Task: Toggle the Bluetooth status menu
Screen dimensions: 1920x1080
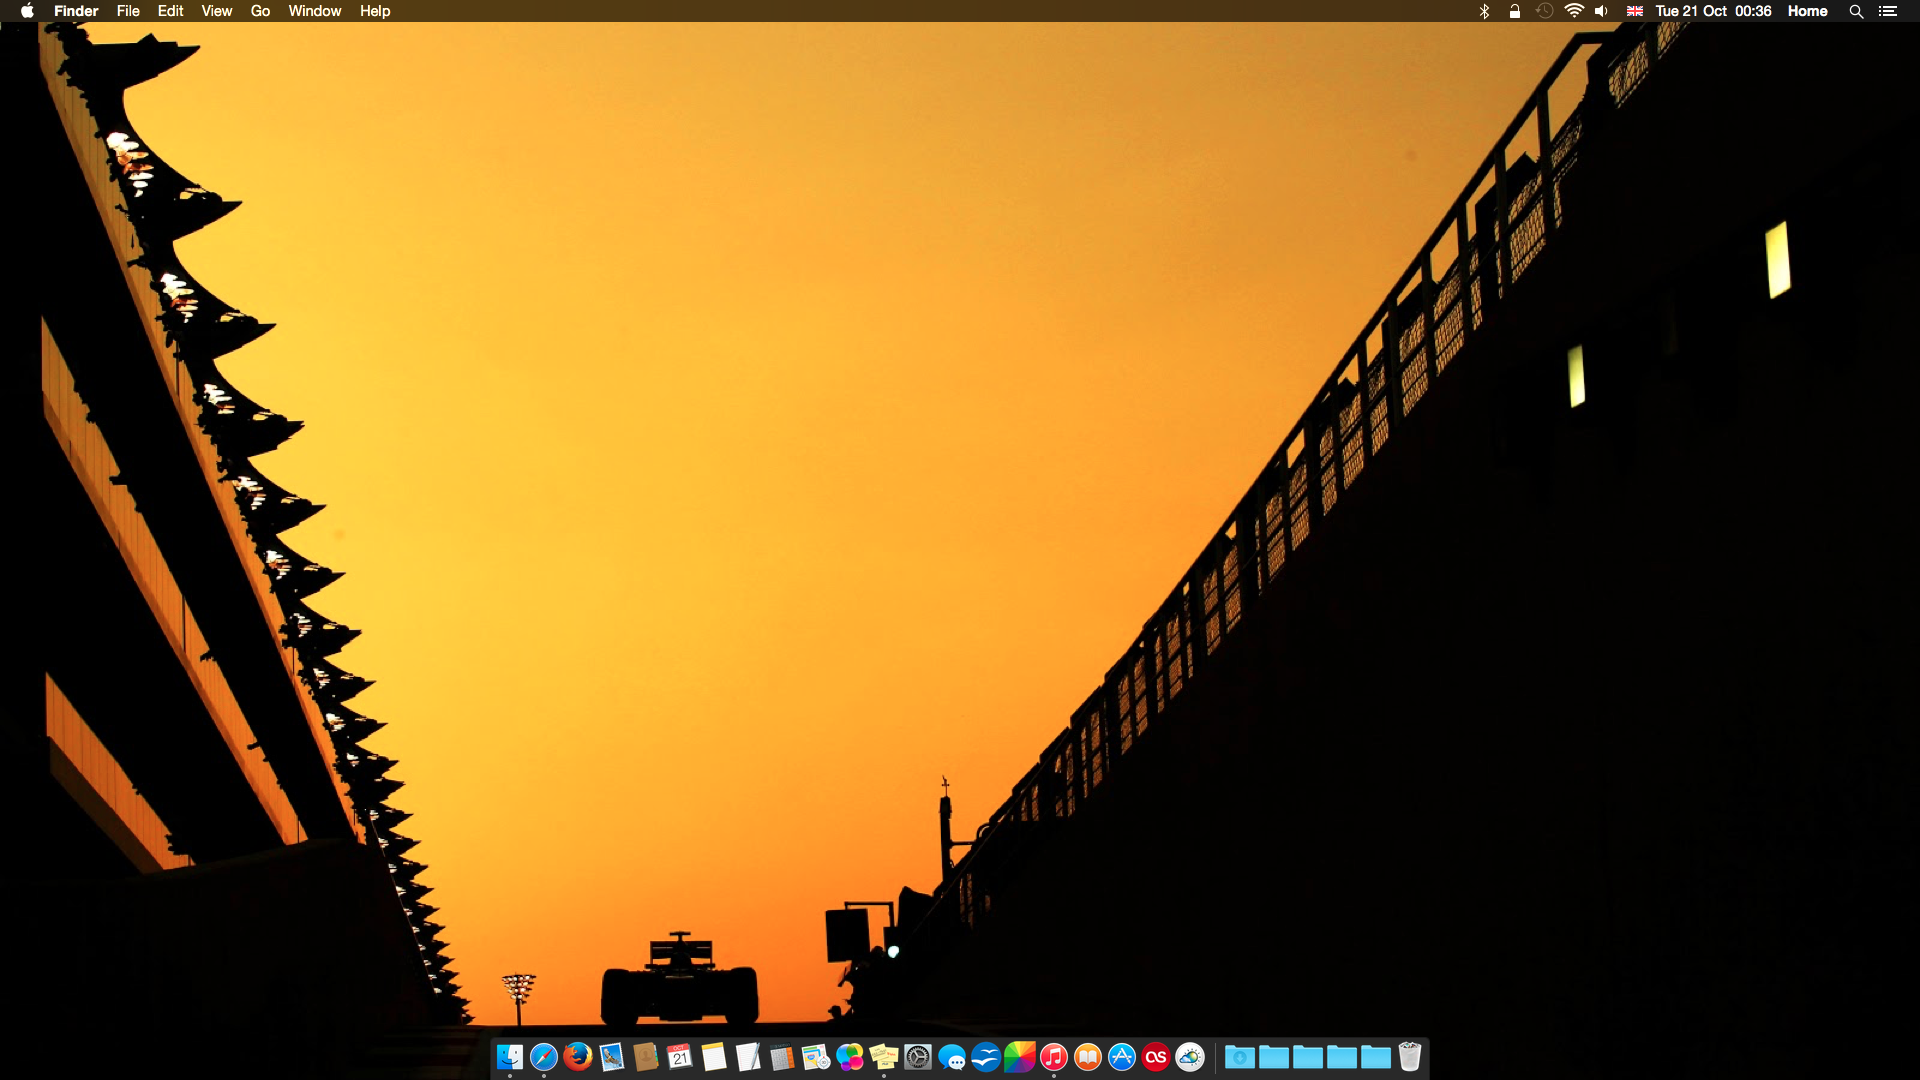Action: 1484,11
